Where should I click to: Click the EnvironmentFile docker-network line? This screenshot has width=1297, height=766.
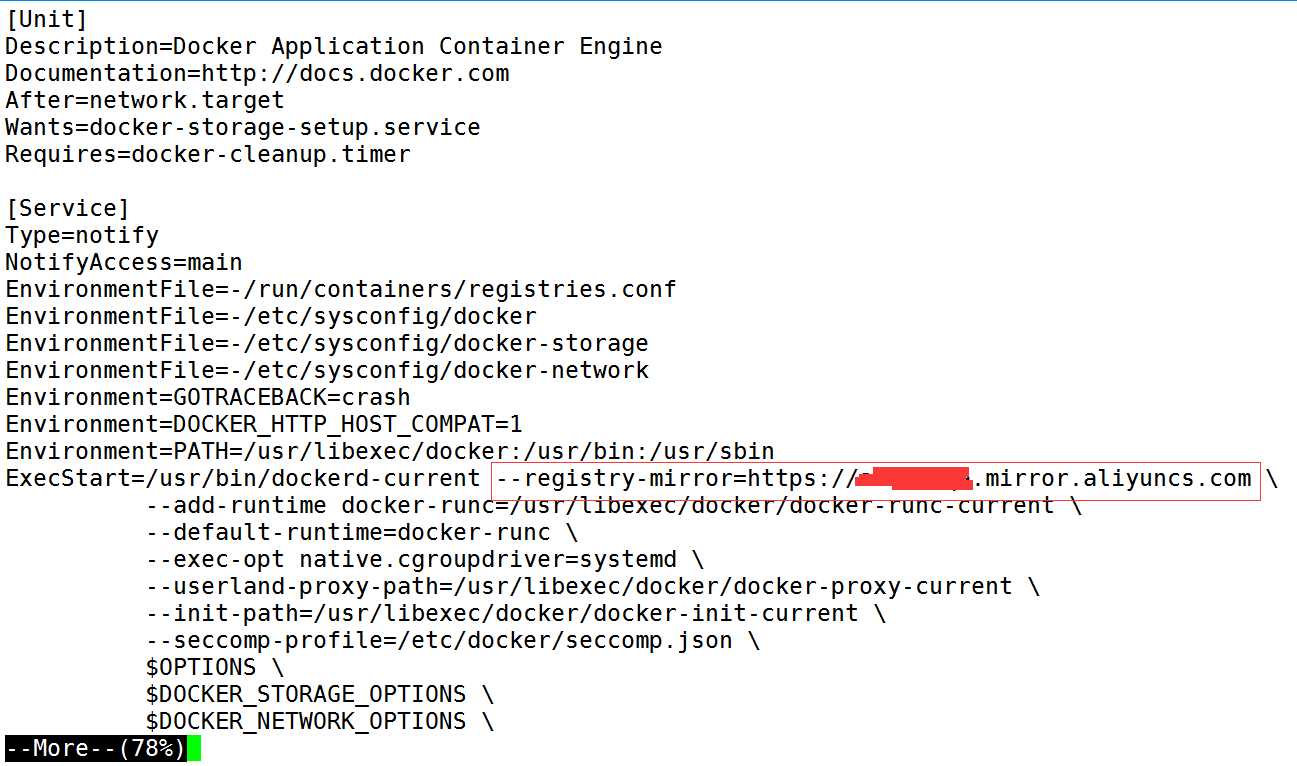[x=327, y=370]
